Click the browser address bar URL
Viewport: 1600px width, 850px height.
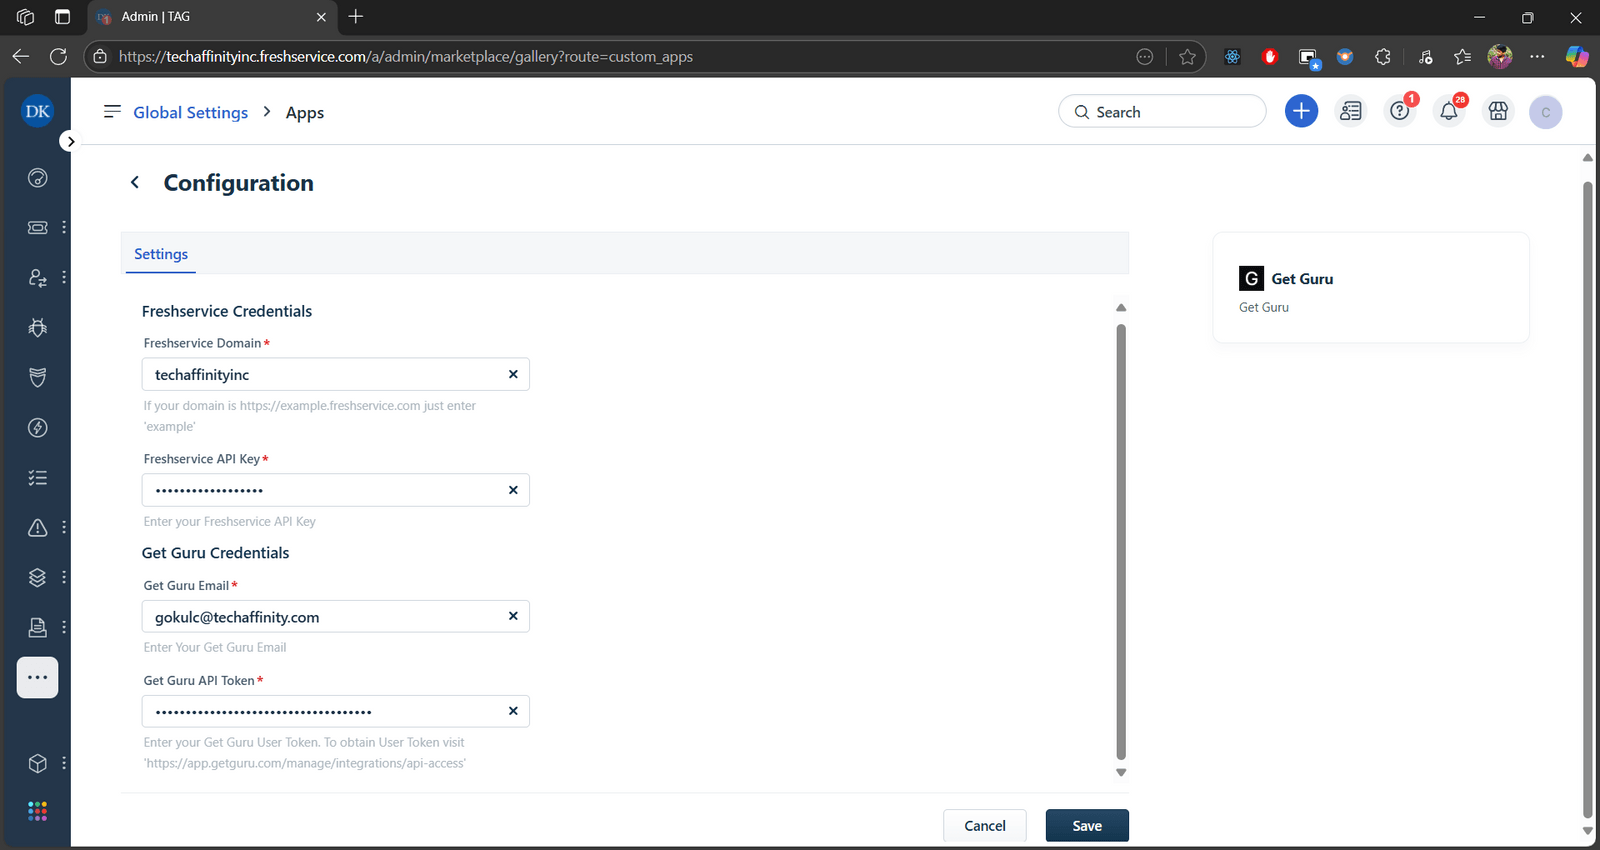[405, 57]
